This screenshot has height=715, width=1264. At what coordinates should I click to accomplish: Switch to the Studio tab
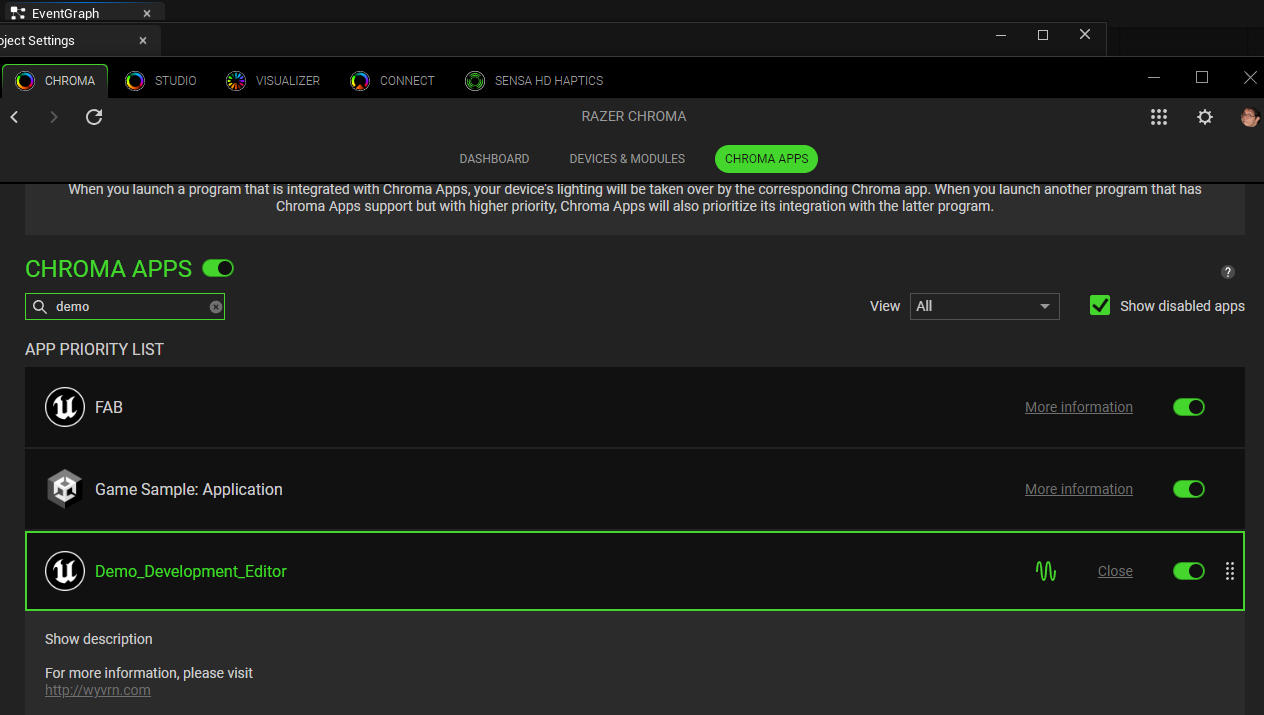click(162, 81)
